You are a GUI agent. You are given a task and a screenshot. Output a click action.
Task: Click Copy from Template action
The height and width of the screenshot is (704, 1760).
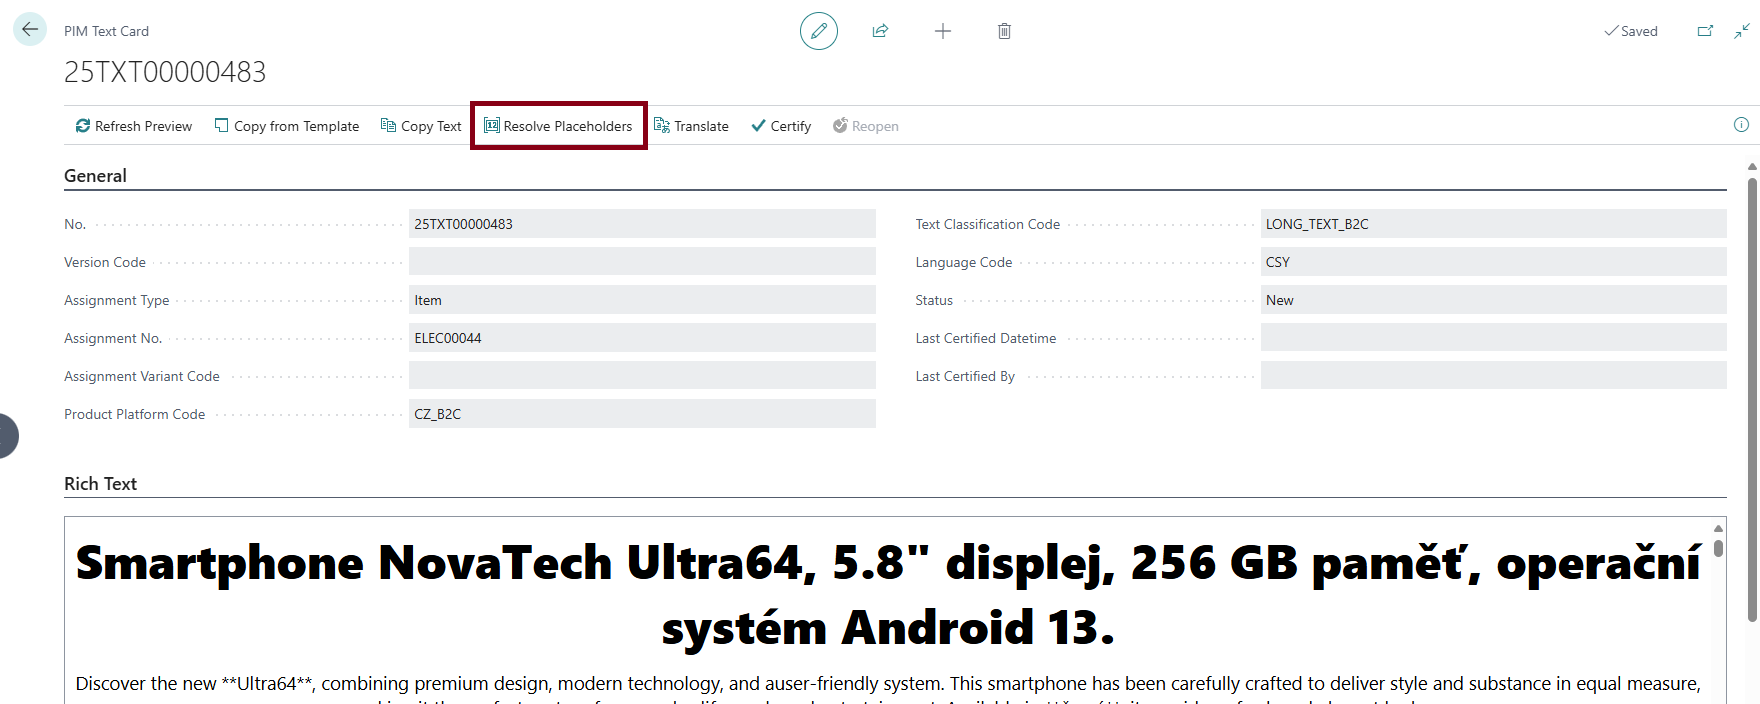pyautogui.click(x=287, y=126)
